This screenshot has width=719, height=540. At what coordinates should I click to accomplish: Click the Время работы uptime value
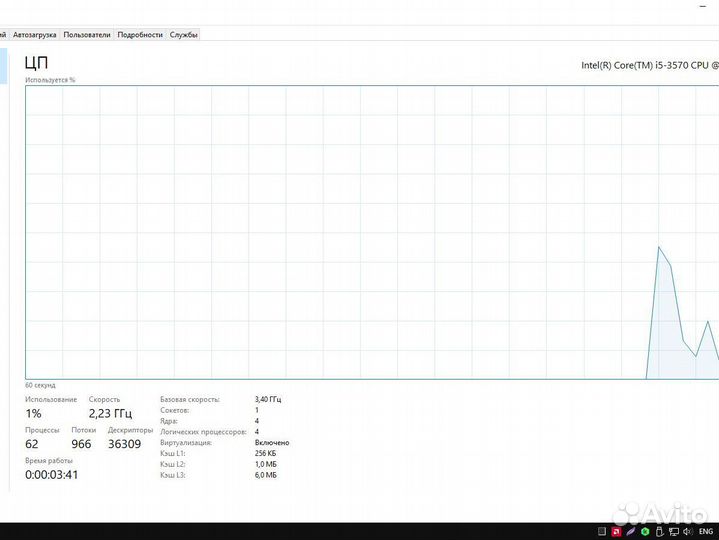point(52,474)
